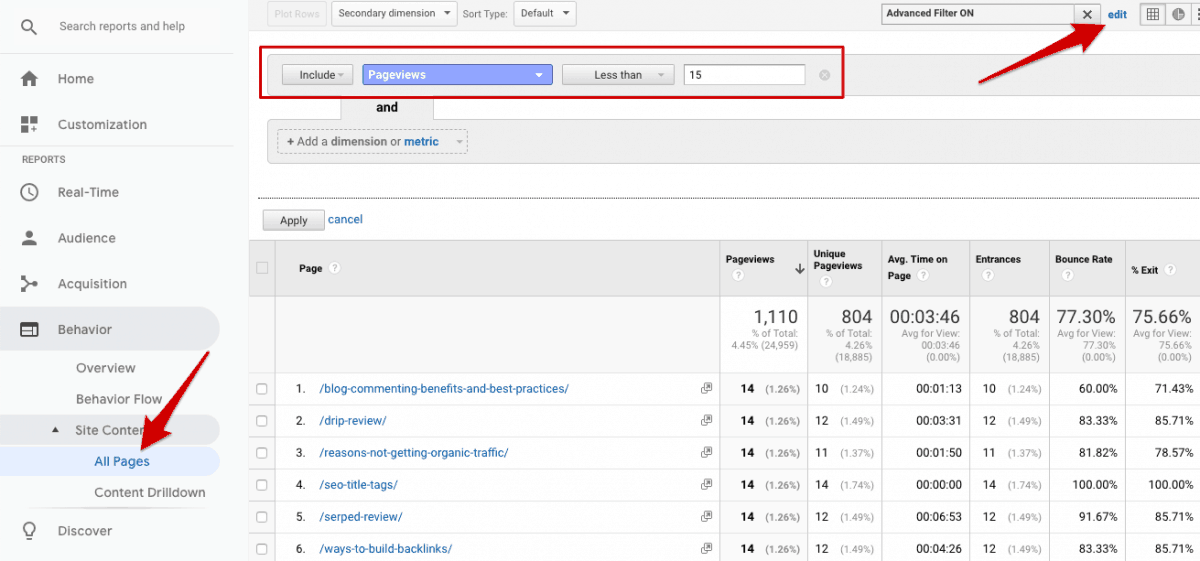Open the /drip-review/ page link
The image size is (1200, 561).
(x=353, y=421)
